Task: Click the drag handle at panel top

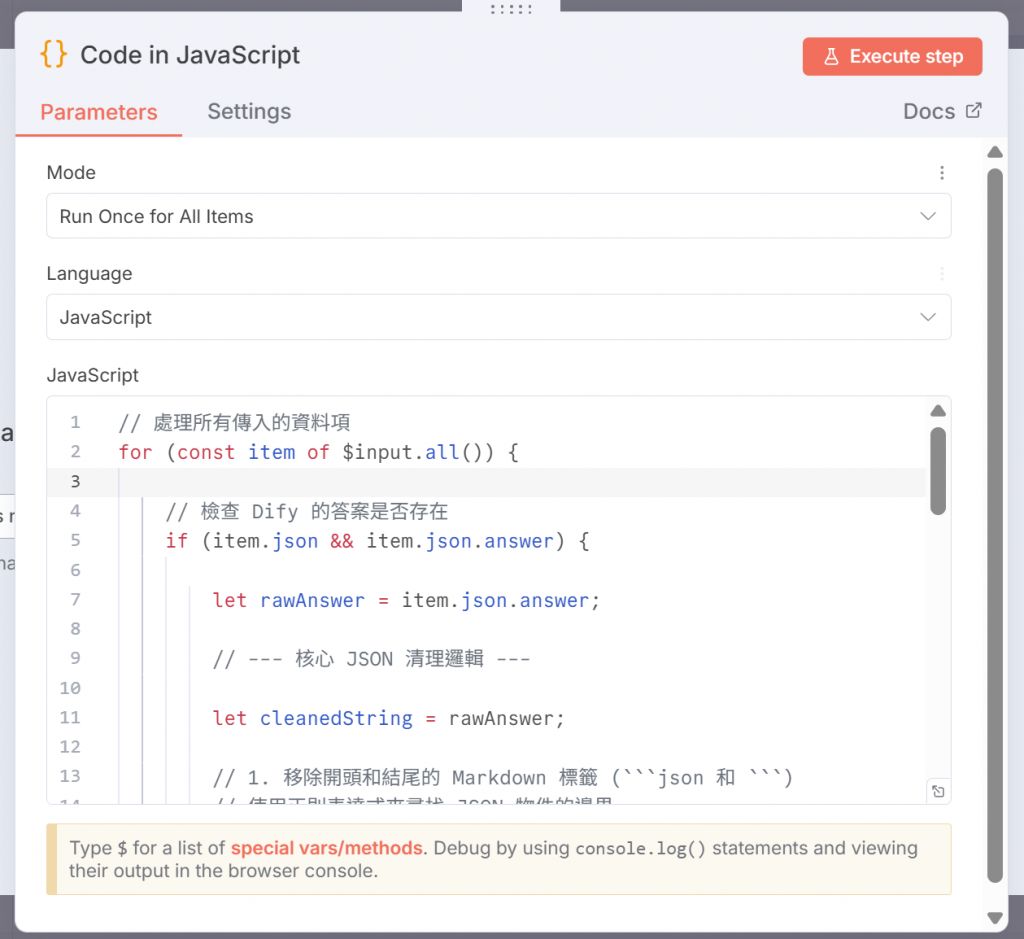Action: (x=511, y=9)
